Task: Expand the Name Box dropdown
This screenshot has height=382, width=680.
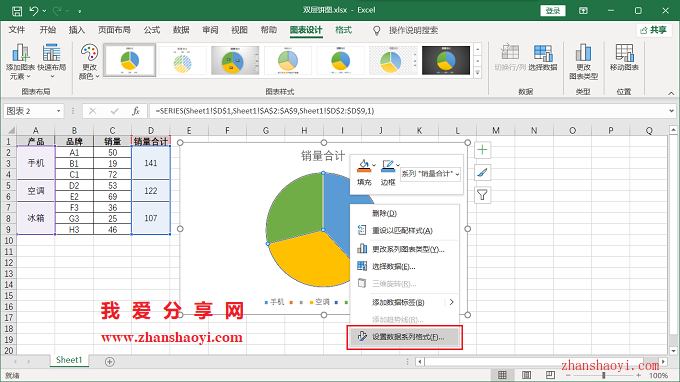Action: pyautogui.click(x=59, y=111)
